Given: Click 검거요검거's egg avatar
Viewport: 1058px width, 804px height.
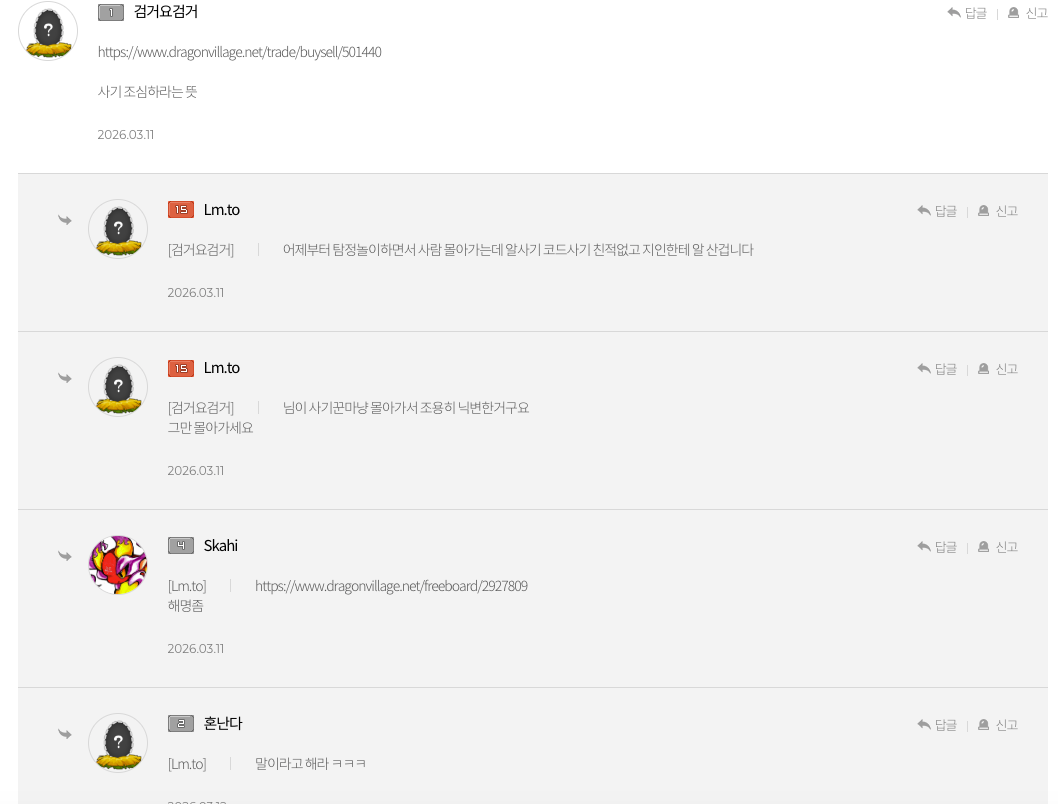Looking at the screenshot, I should pos(48,31).
